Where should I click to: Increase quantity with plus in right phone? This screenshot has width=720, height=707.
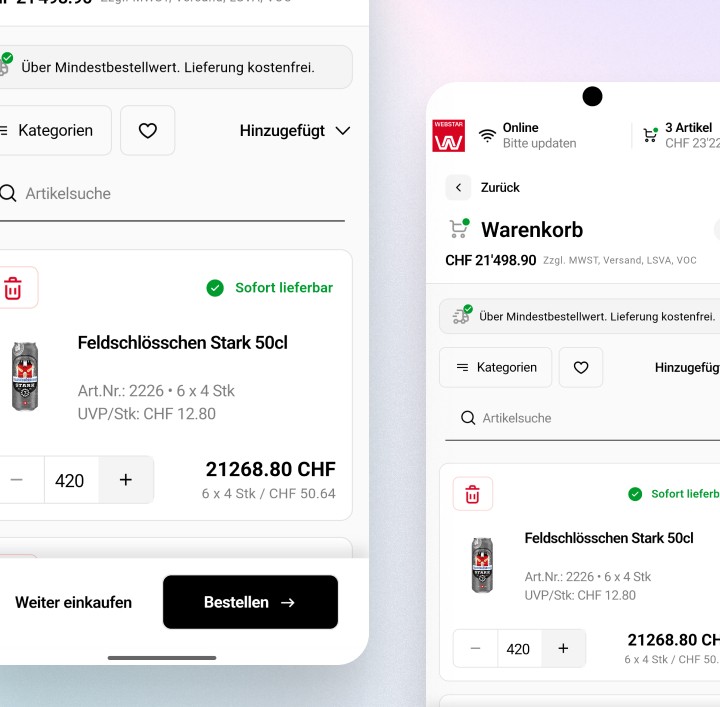point(563,649)
